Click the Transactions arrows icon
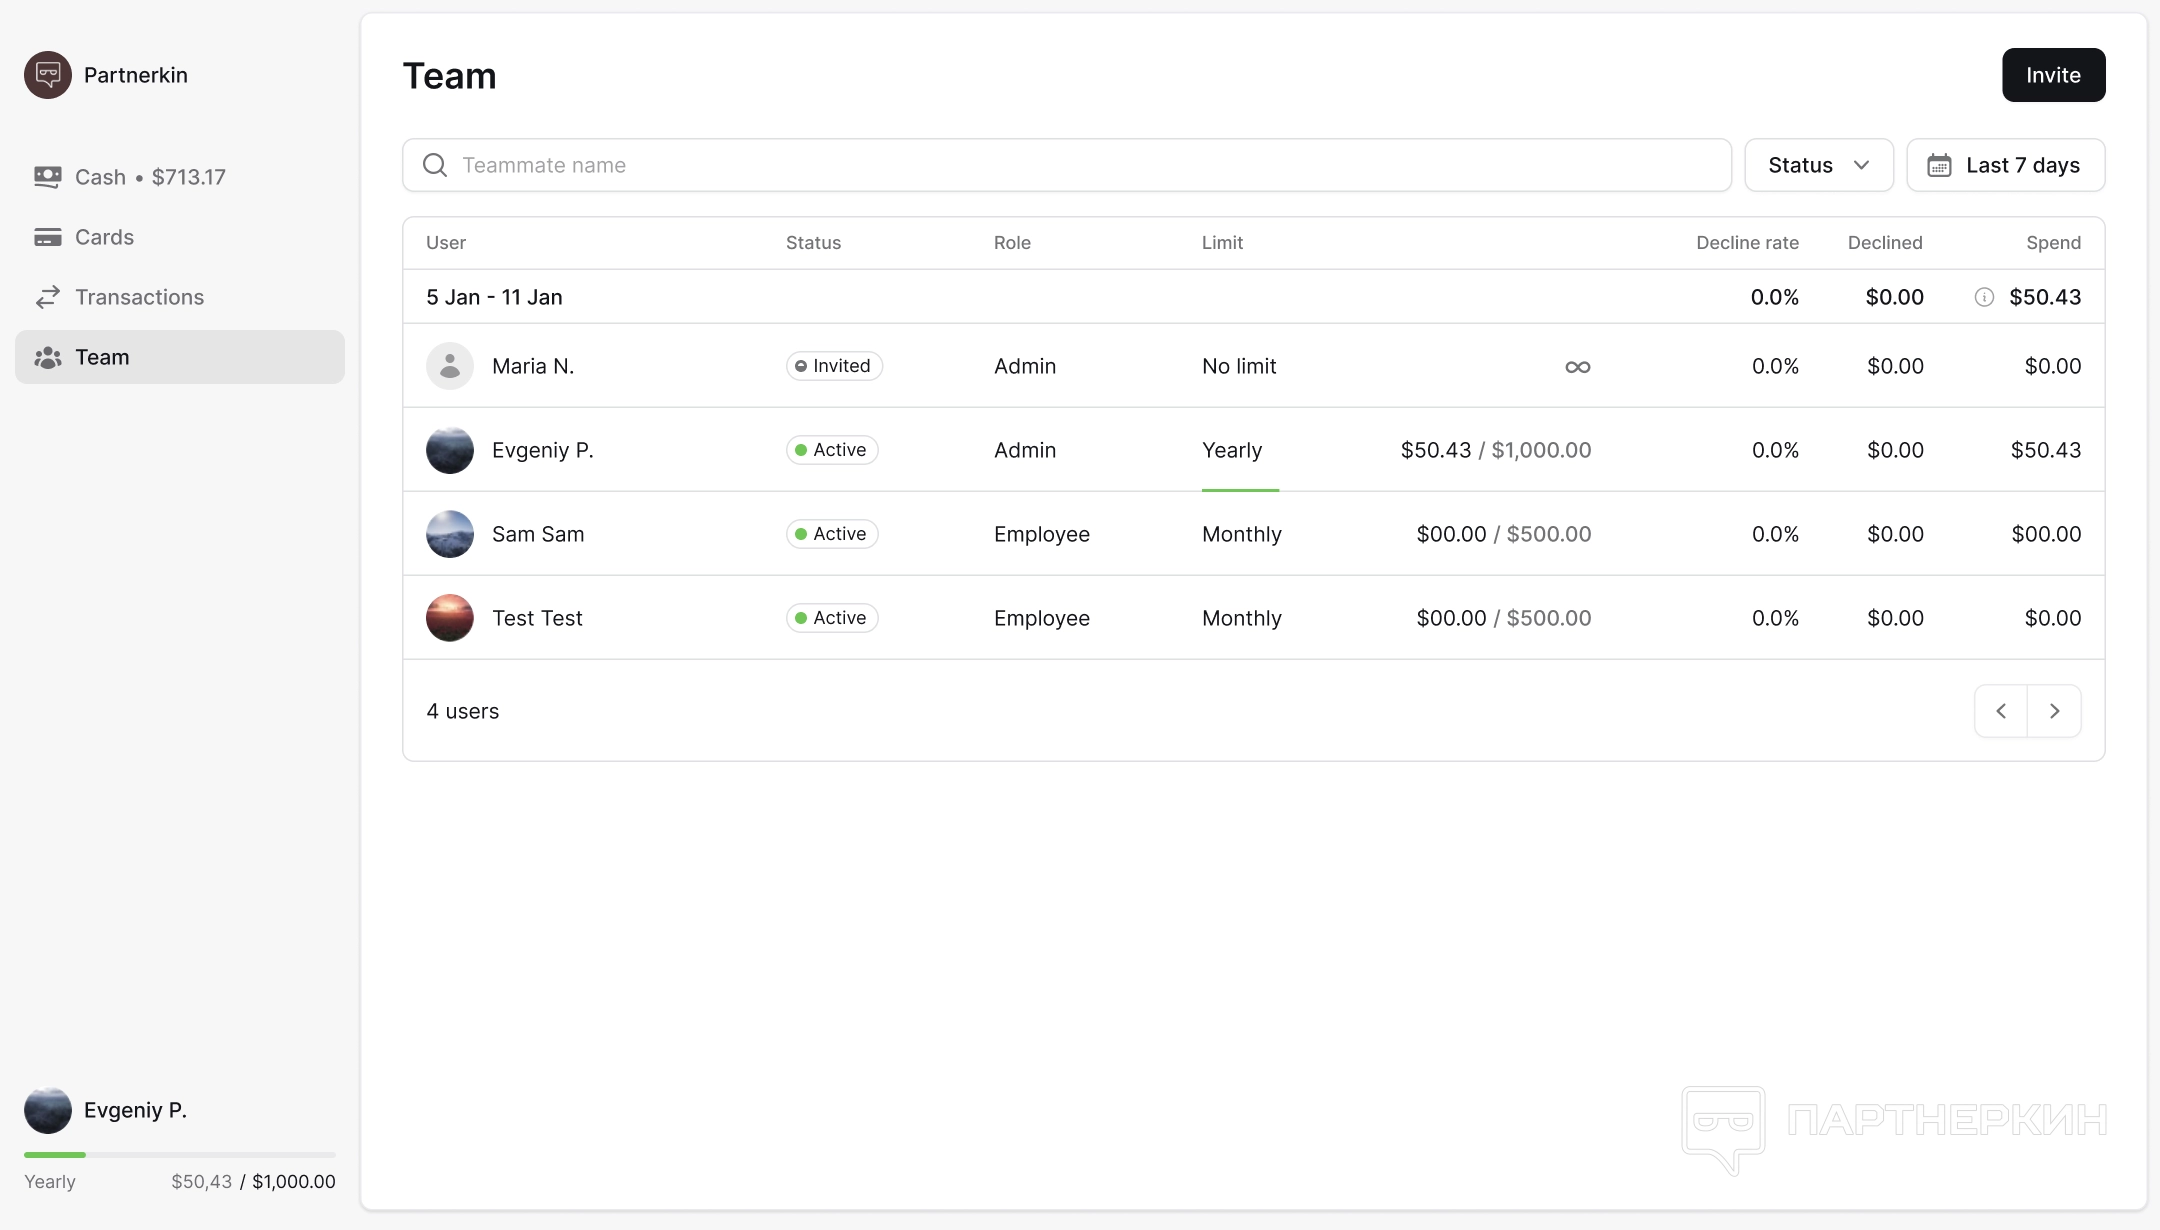Screen dimensions: 2160x1230 pos(47,297)
